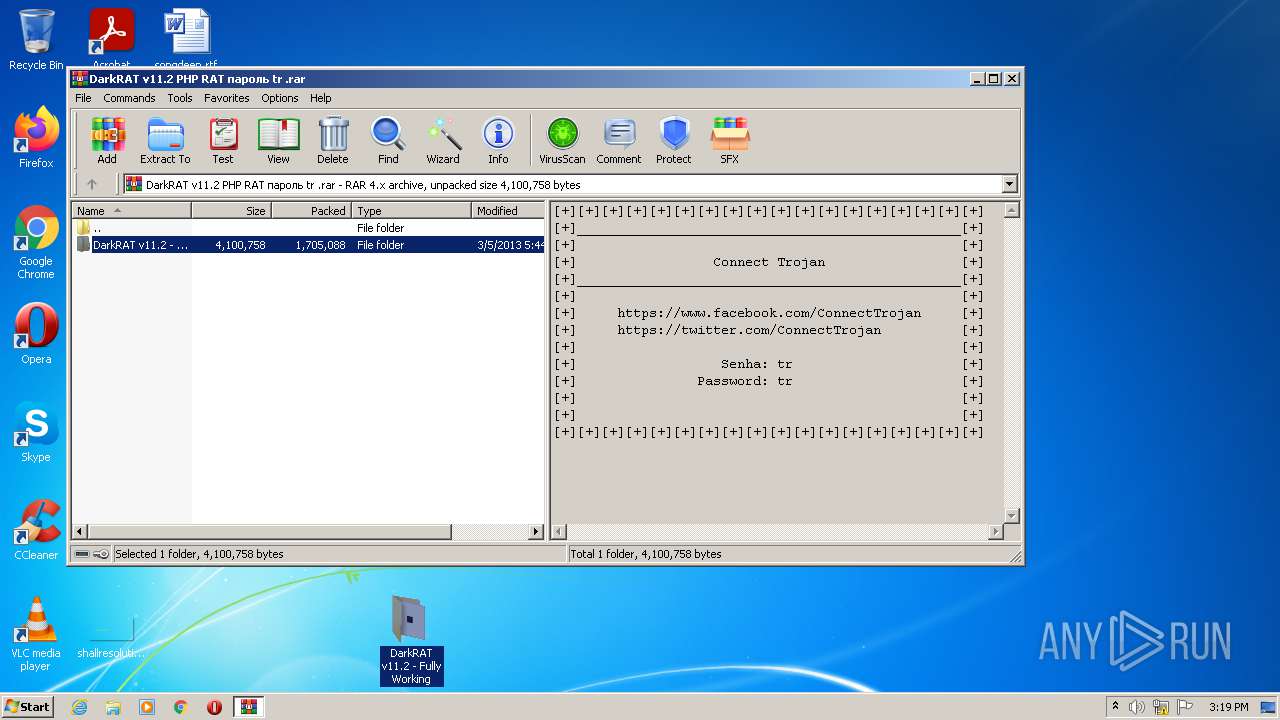Viewport: 1280px width, 720px height.
Task: Open the Tools menu
Action: (180, 98)
